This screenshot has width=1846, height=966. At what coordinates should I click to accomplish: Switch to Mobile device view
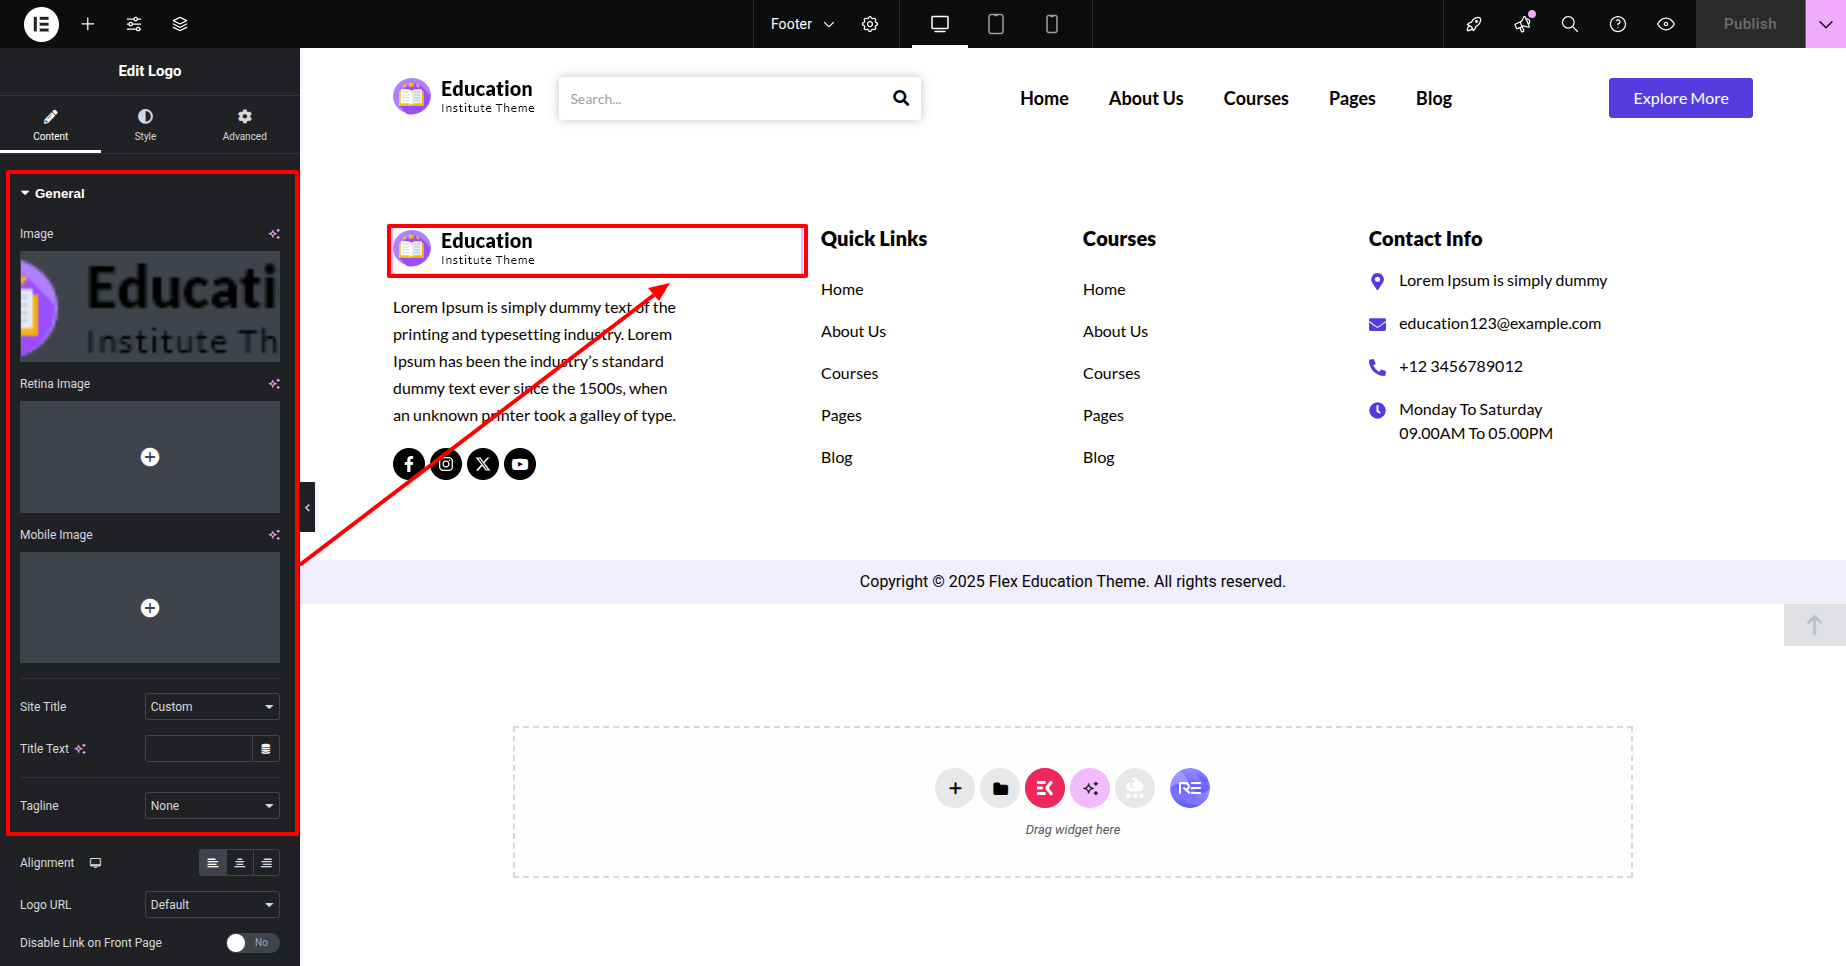tap(1052, 24)
